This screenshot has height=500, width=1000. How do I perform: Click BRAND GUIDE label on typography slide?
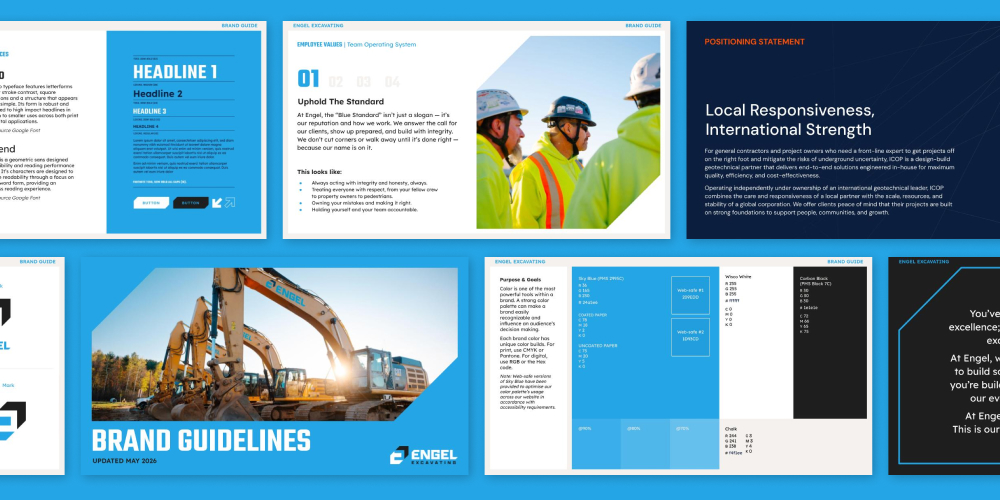click(x=240, y=26)
